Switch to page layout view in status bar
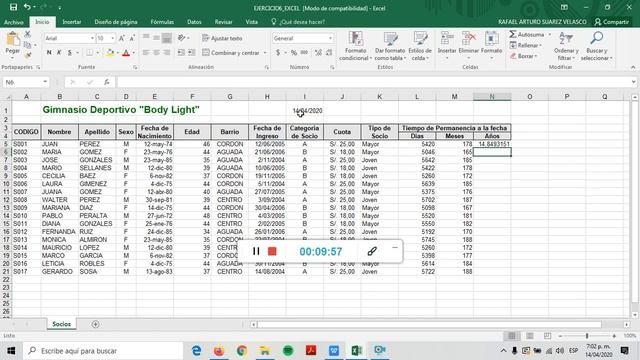Image resolution: width=640 pixels, height=360 pixels. (x=529, y=336)
